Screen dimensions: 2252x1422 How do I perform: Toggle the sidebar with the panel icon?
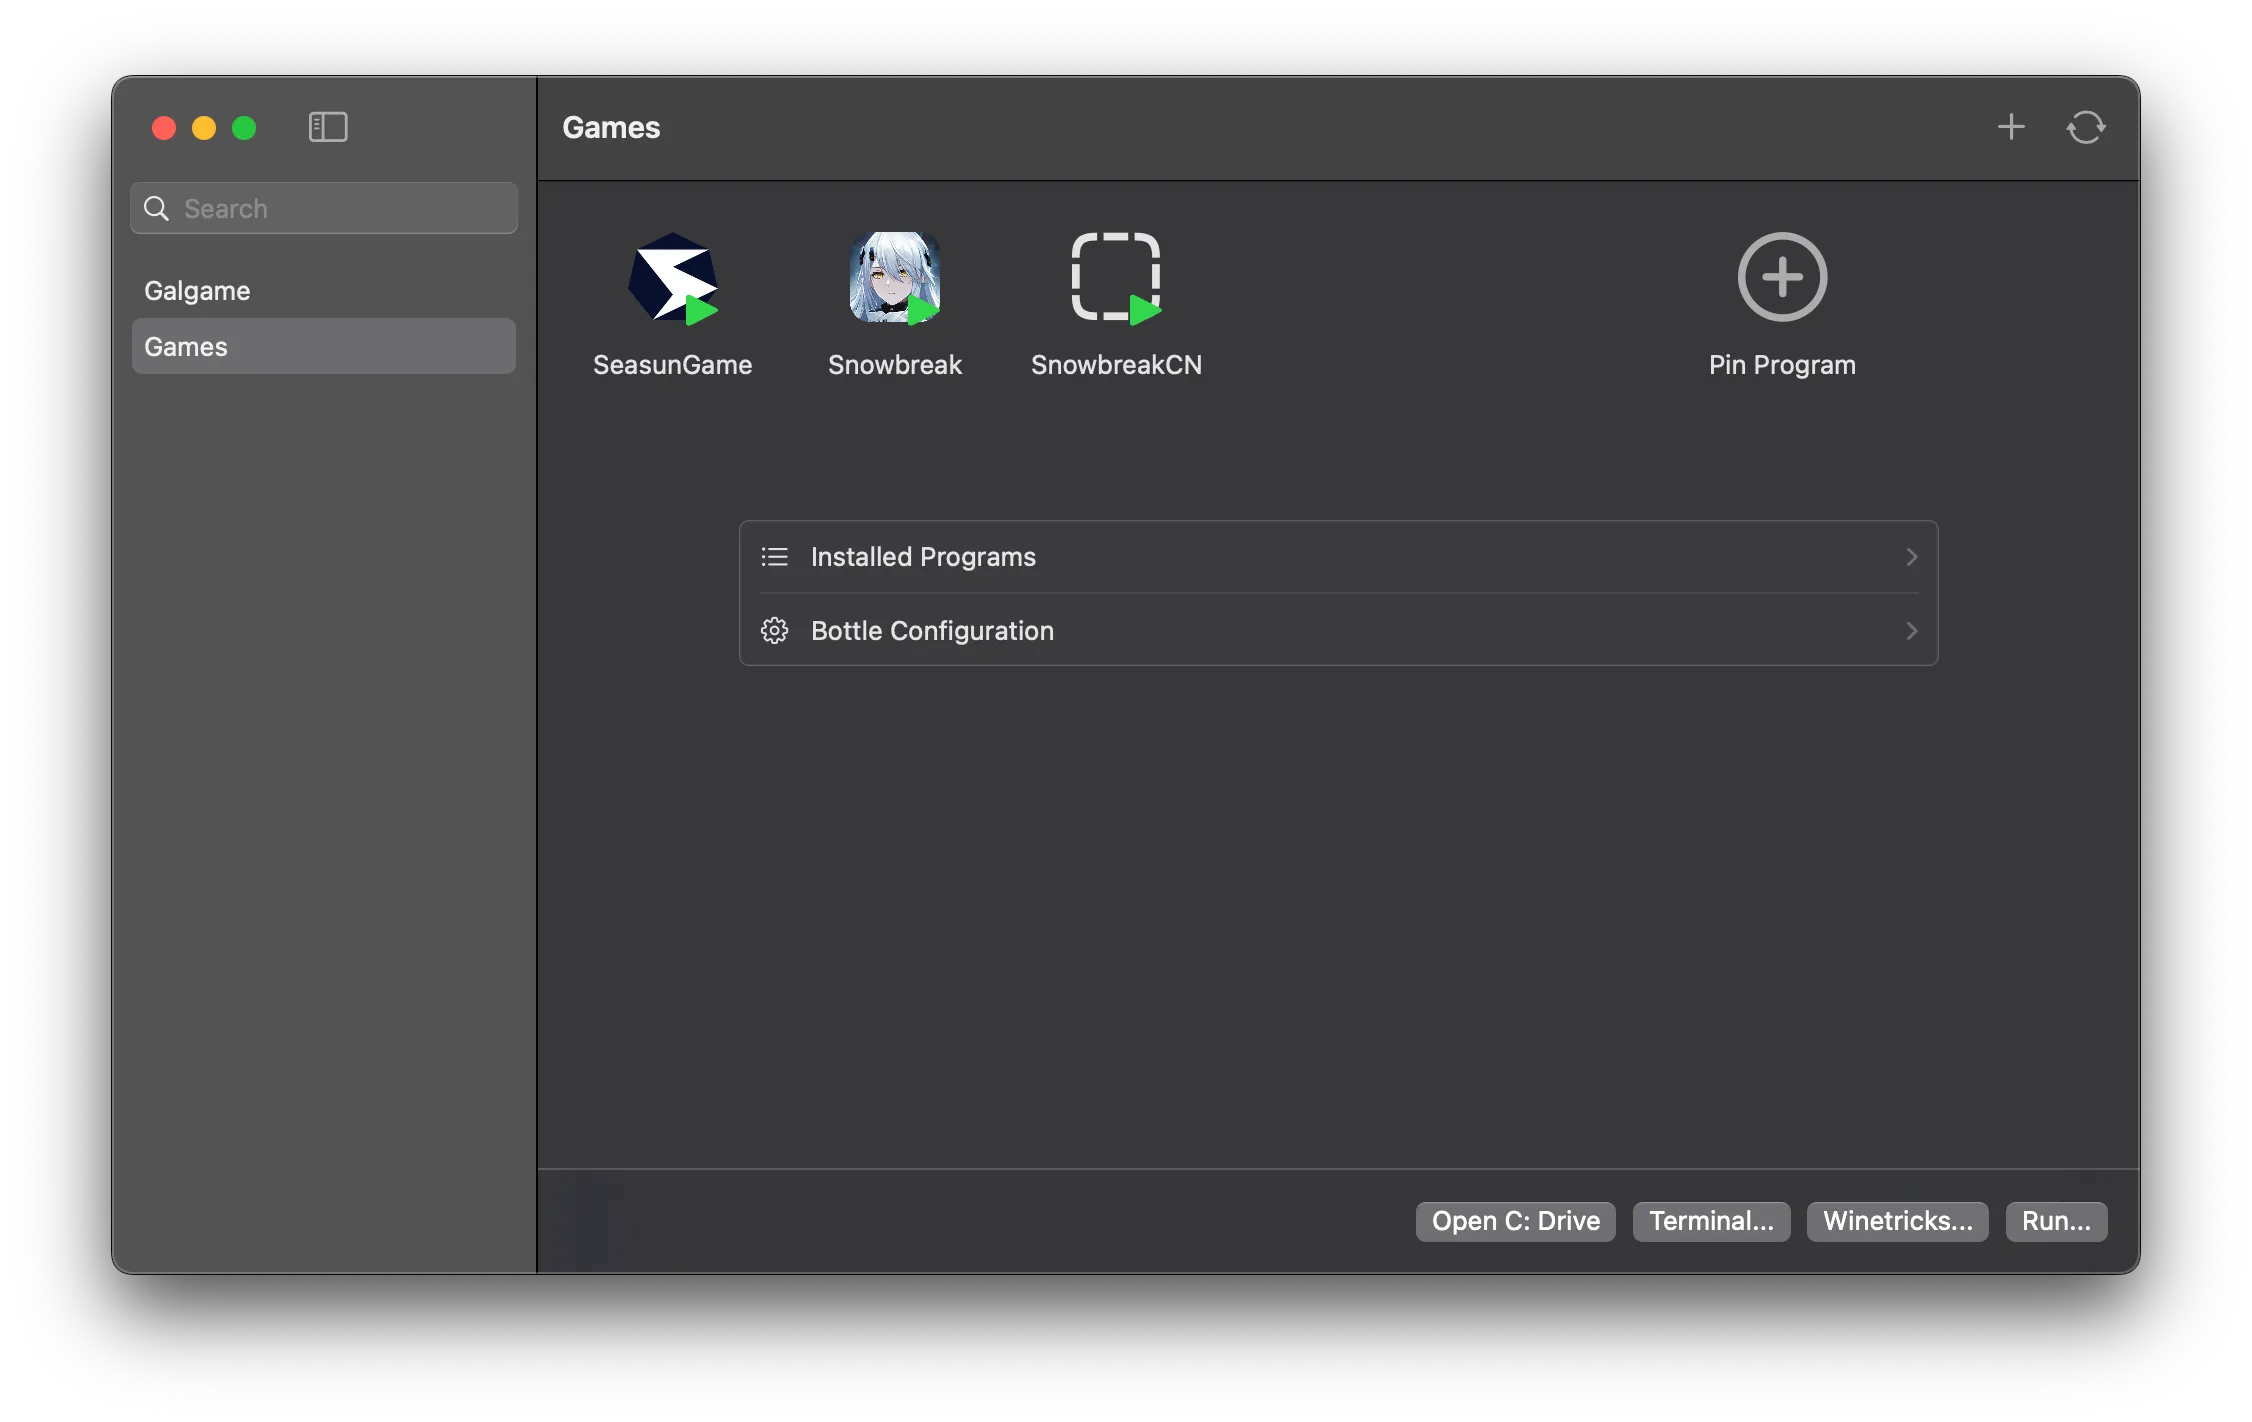pos(328,127)
